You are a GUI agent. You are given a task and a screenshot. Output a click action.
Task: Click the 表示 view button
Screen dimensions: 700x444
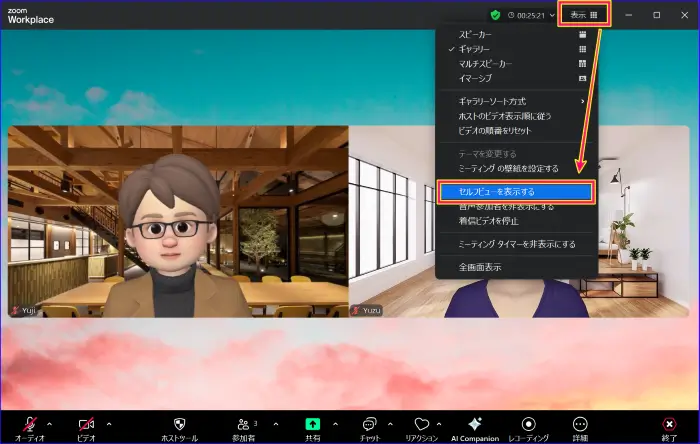pyautogui.click(x=583, y=15)
